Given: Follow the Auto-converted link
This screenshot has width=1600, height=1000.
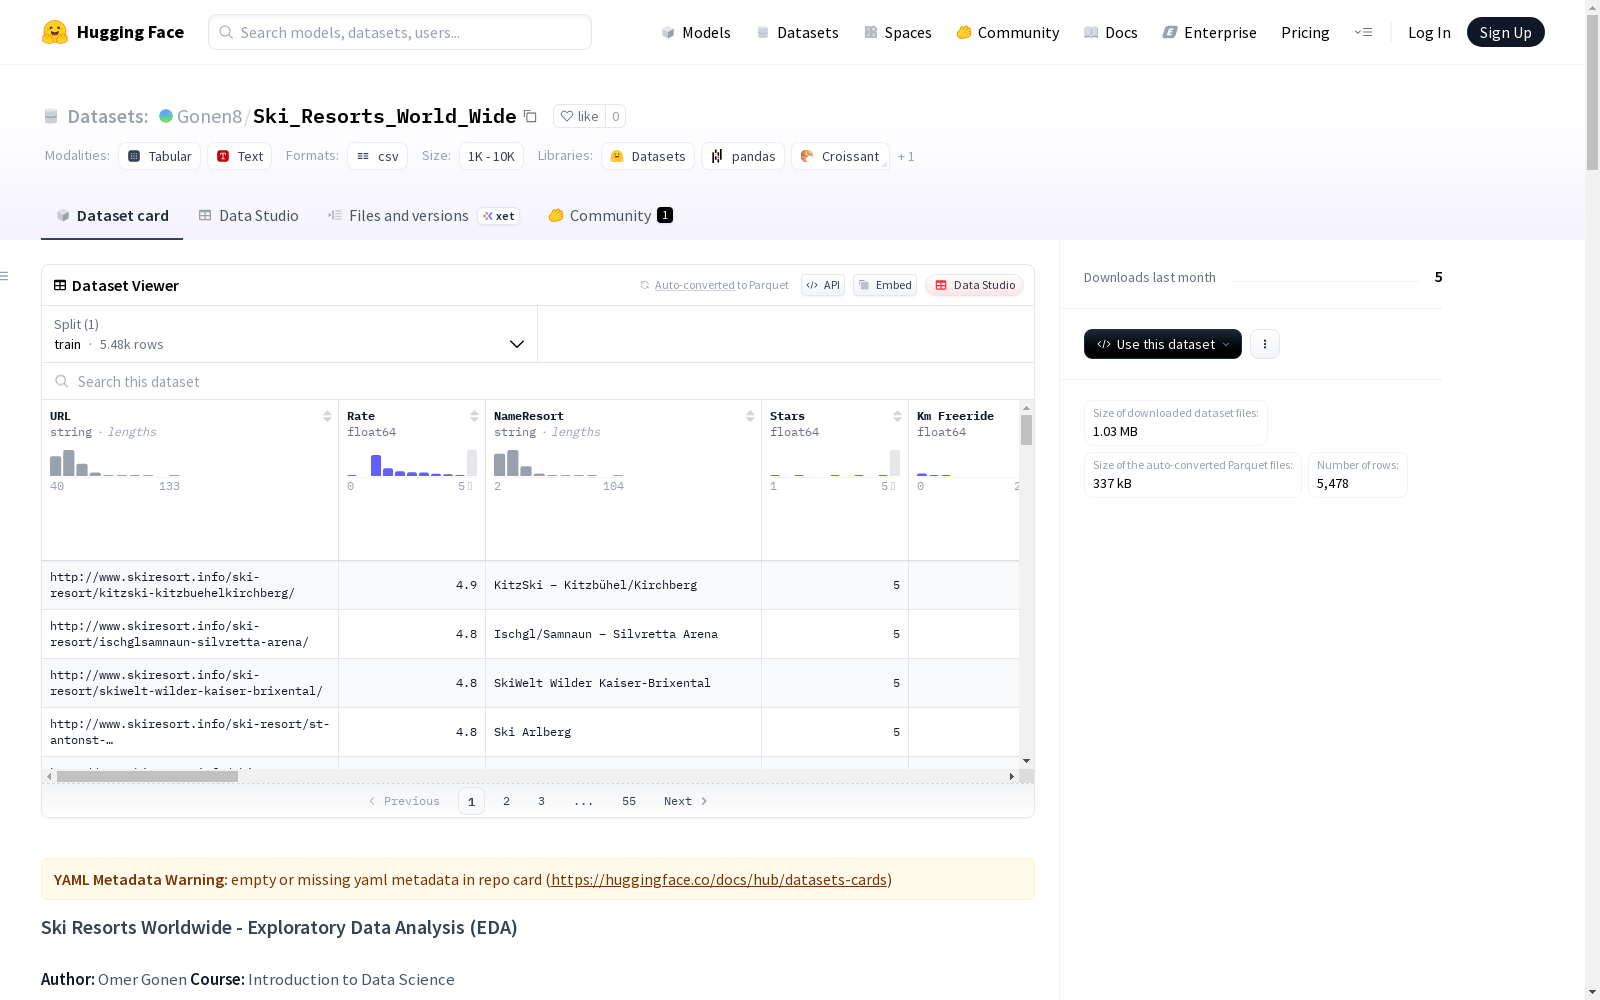Looking at the screenshot, I should click(x=695, y=285).
